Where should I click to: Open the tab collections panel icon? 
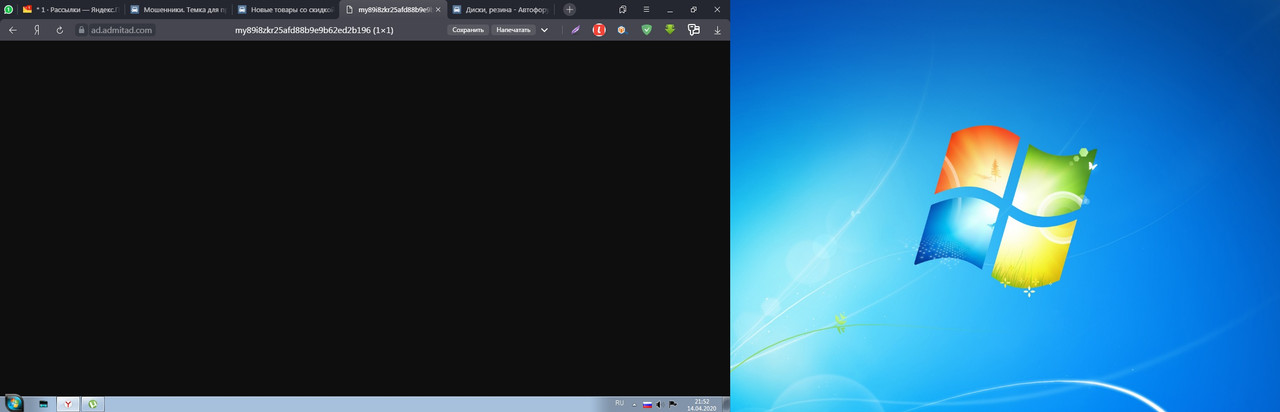pyautogui.click(x=622, y=9)
